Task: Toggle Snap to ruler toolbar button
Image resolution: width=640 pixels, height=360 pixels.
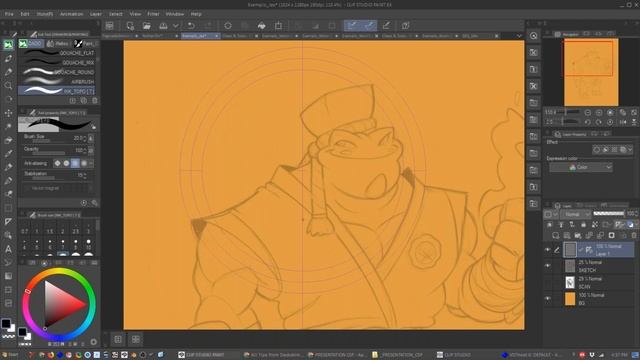Action: point(352,26)
